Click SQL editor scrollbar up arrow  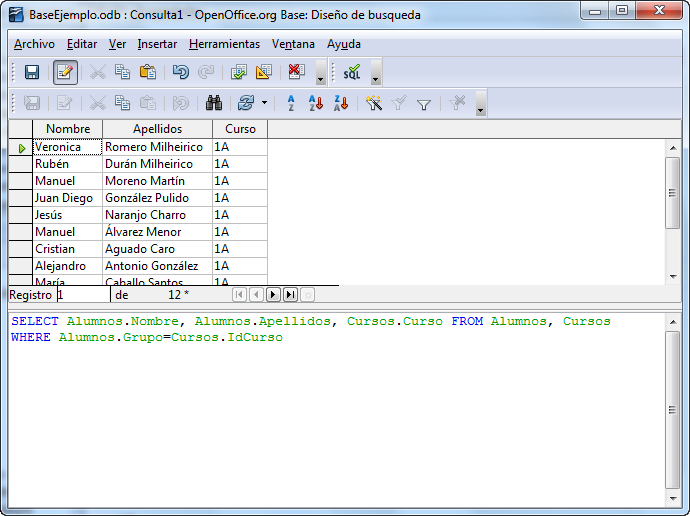(x=673, y=322)
